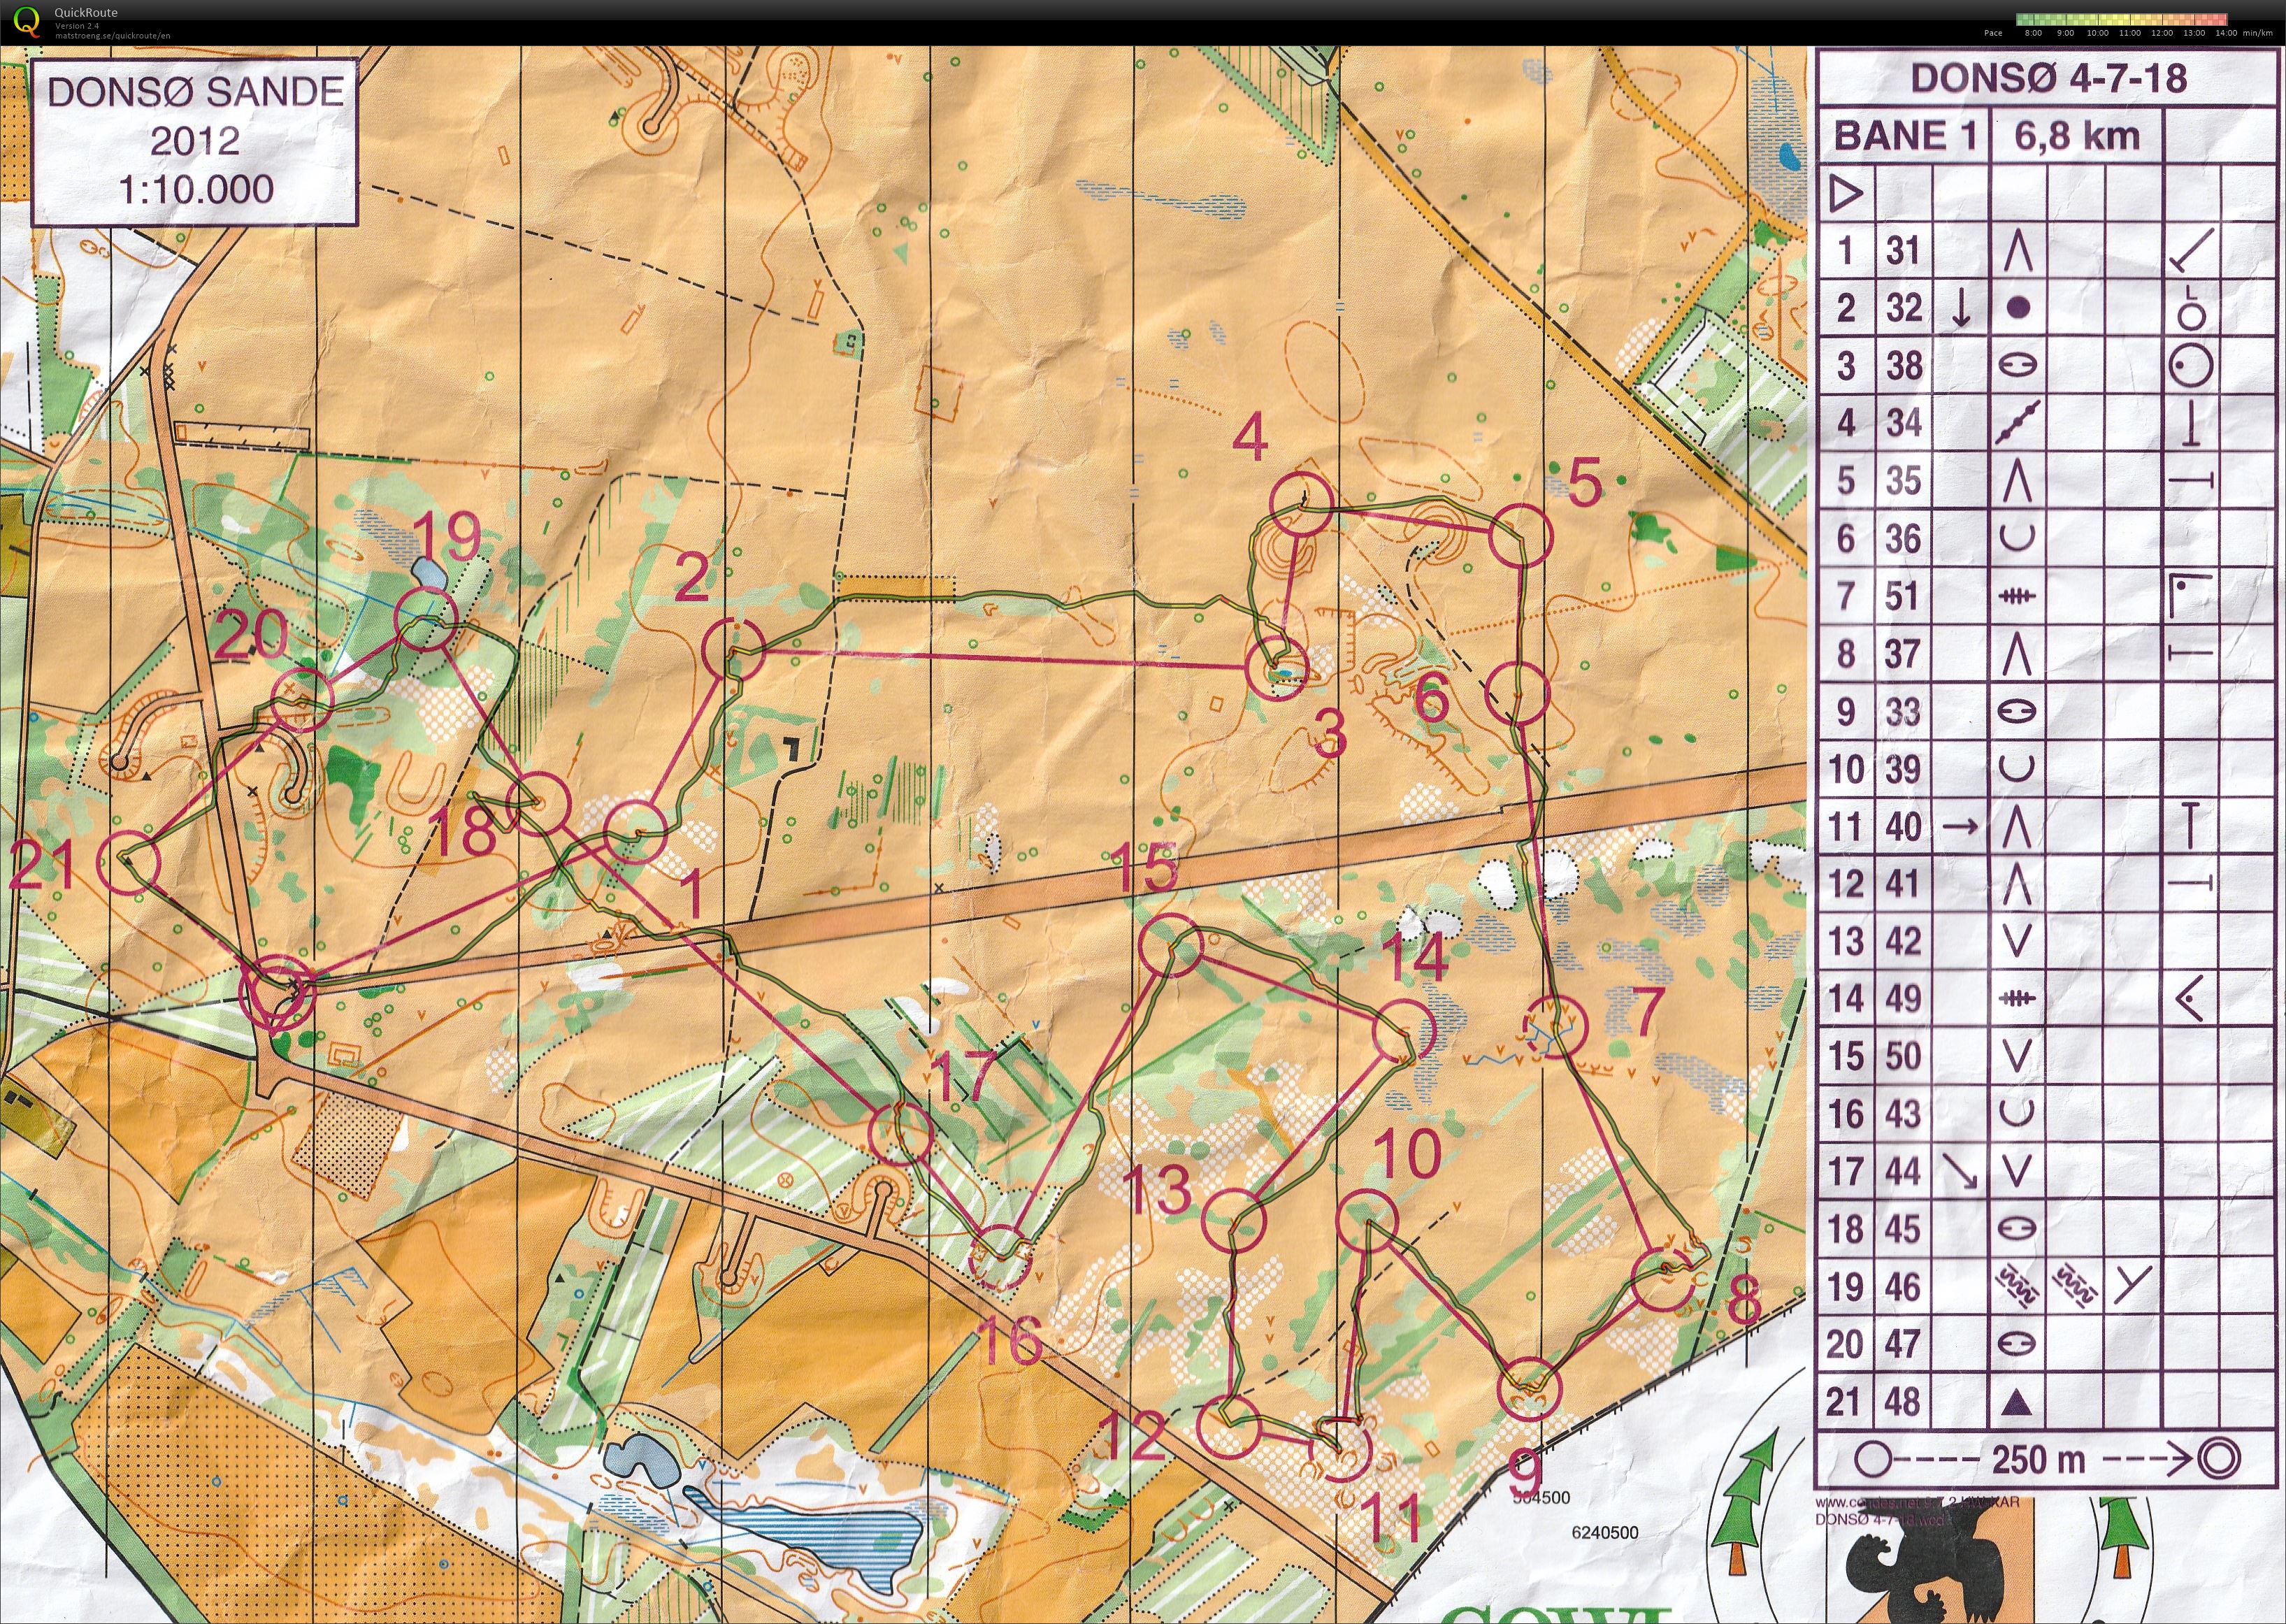Click the start/finish double circle on map
The image size is (2286, 1624).
coord(277,993)
